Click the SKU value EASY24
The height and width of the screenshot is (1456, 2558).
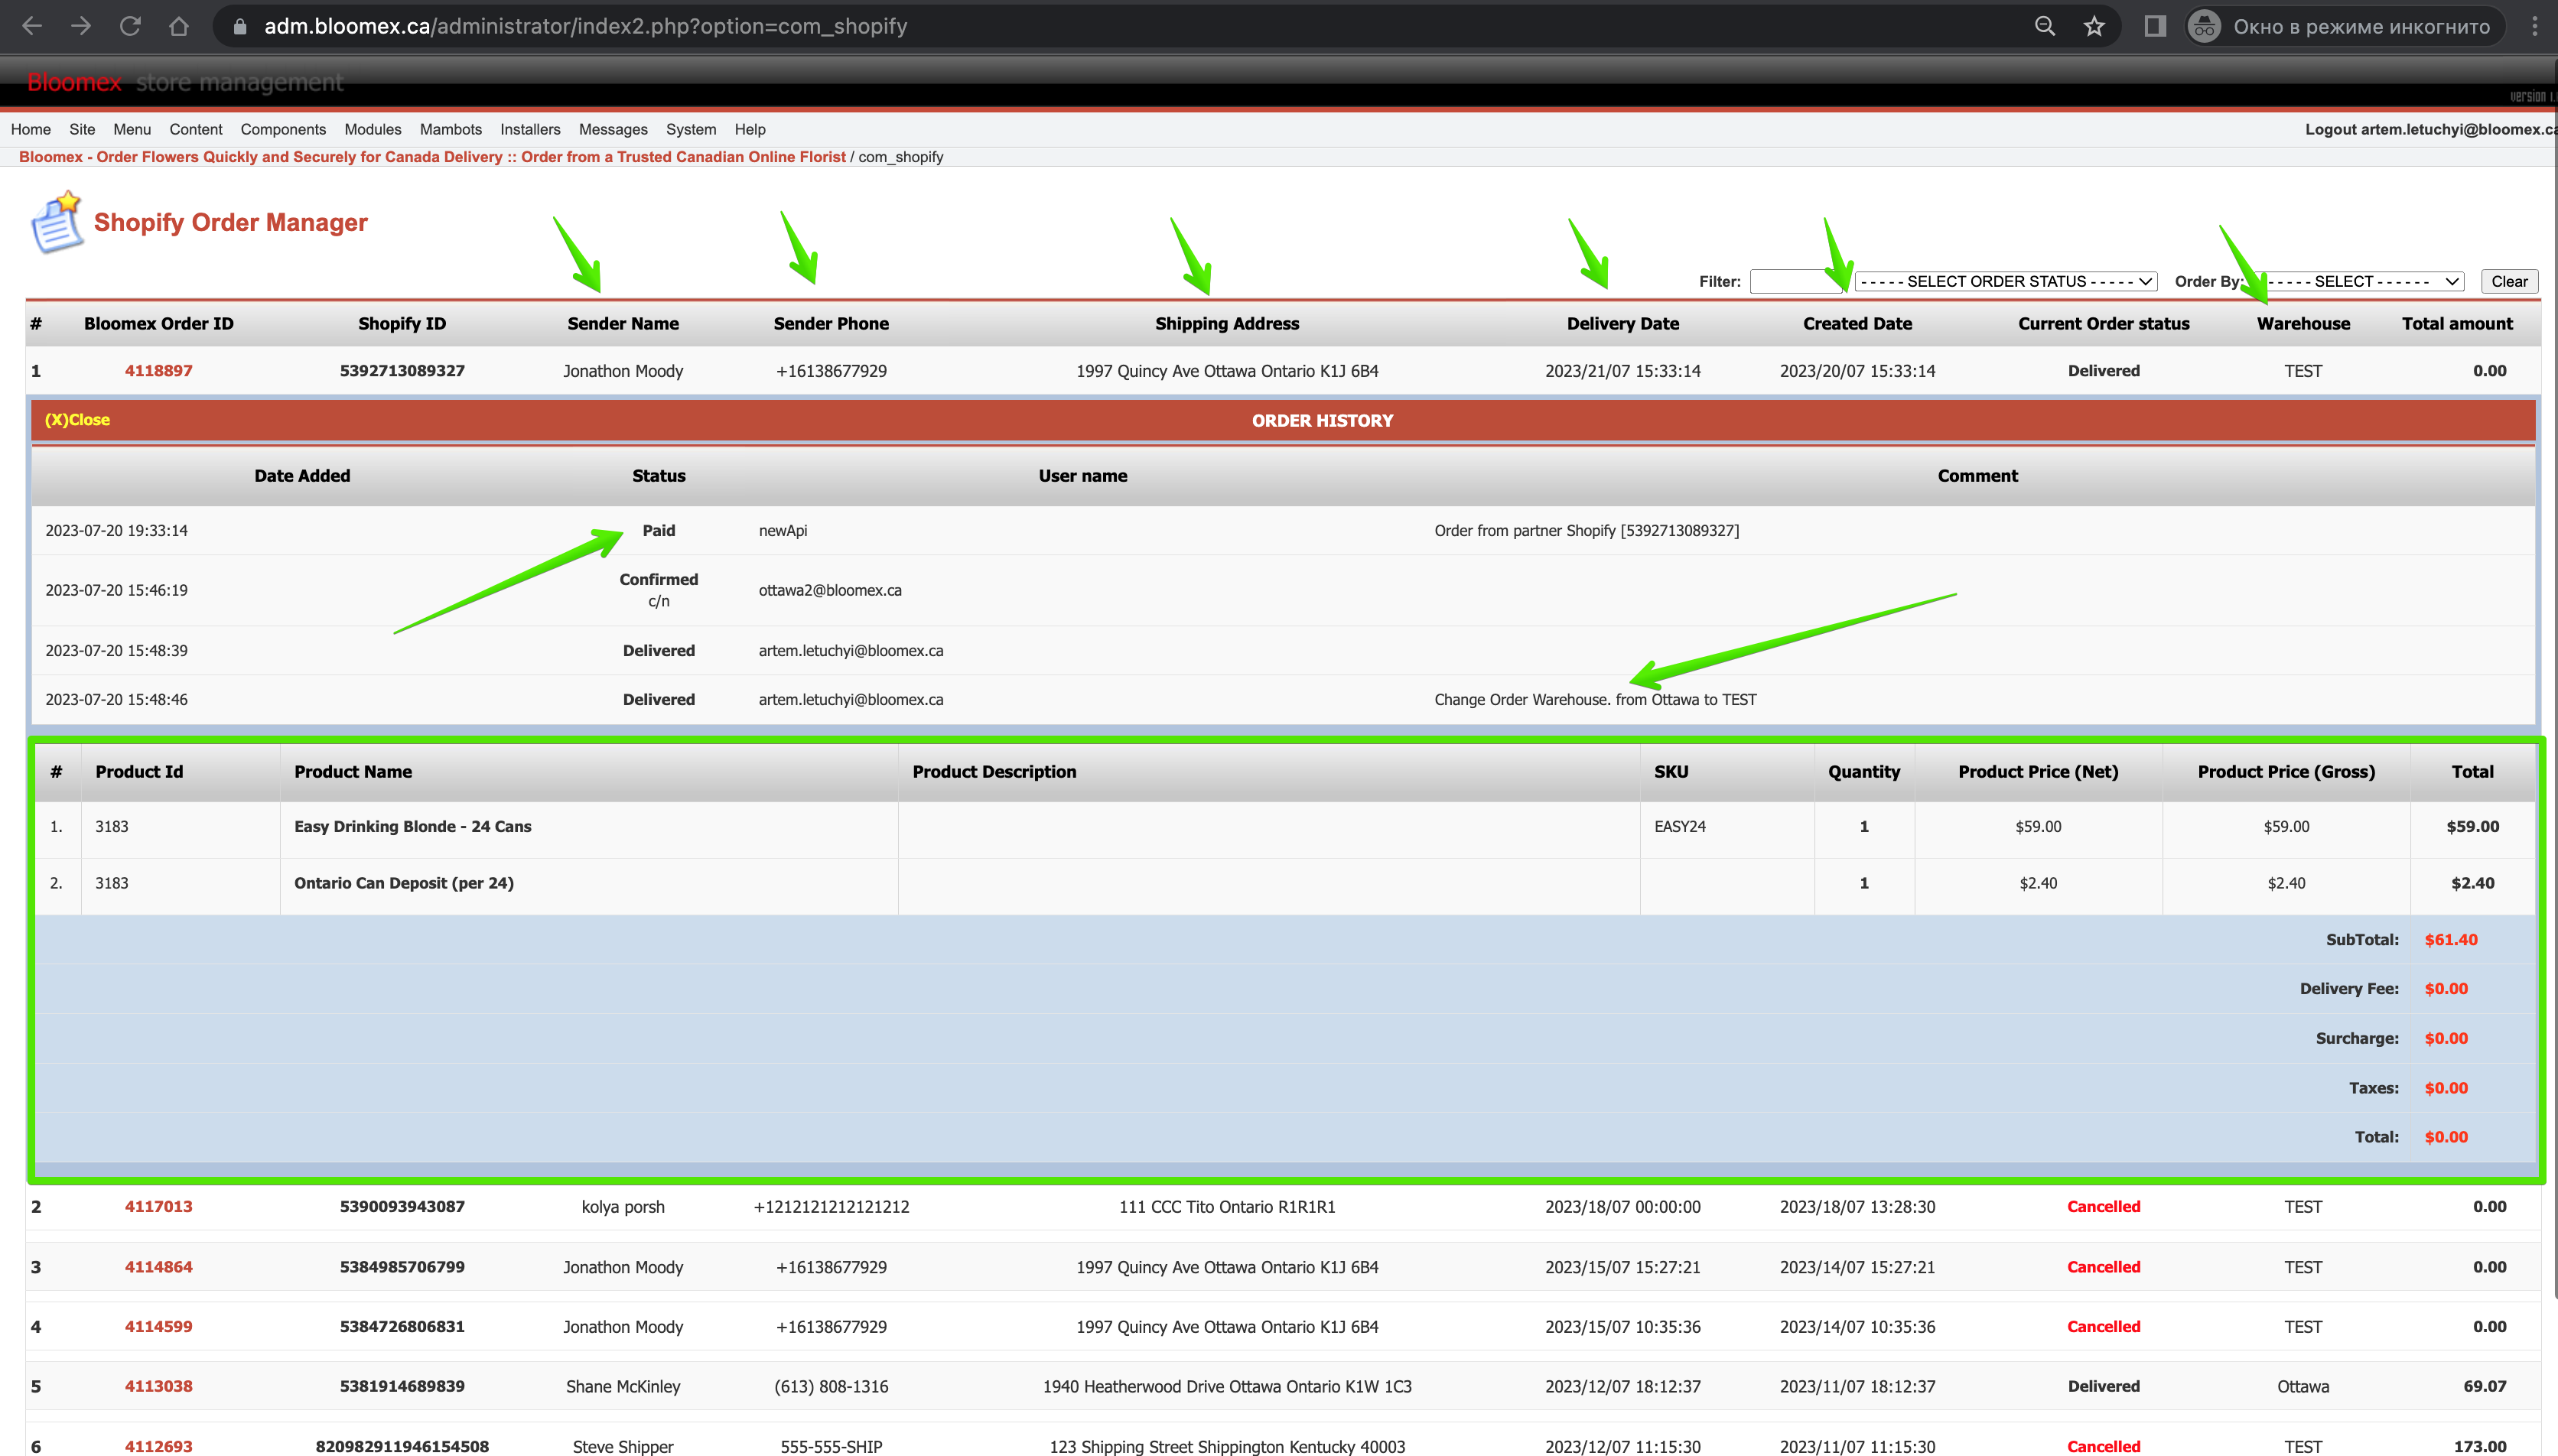point(1679,827)
